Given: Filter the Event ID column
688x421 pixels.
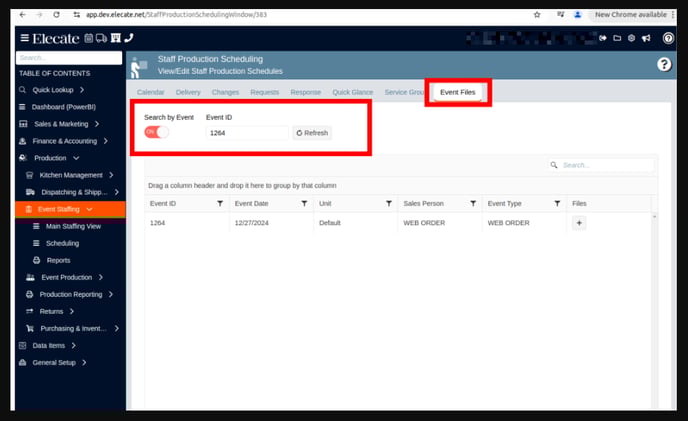Looking at the screenshot, I should pyautogui.click(x=220, y=203).
